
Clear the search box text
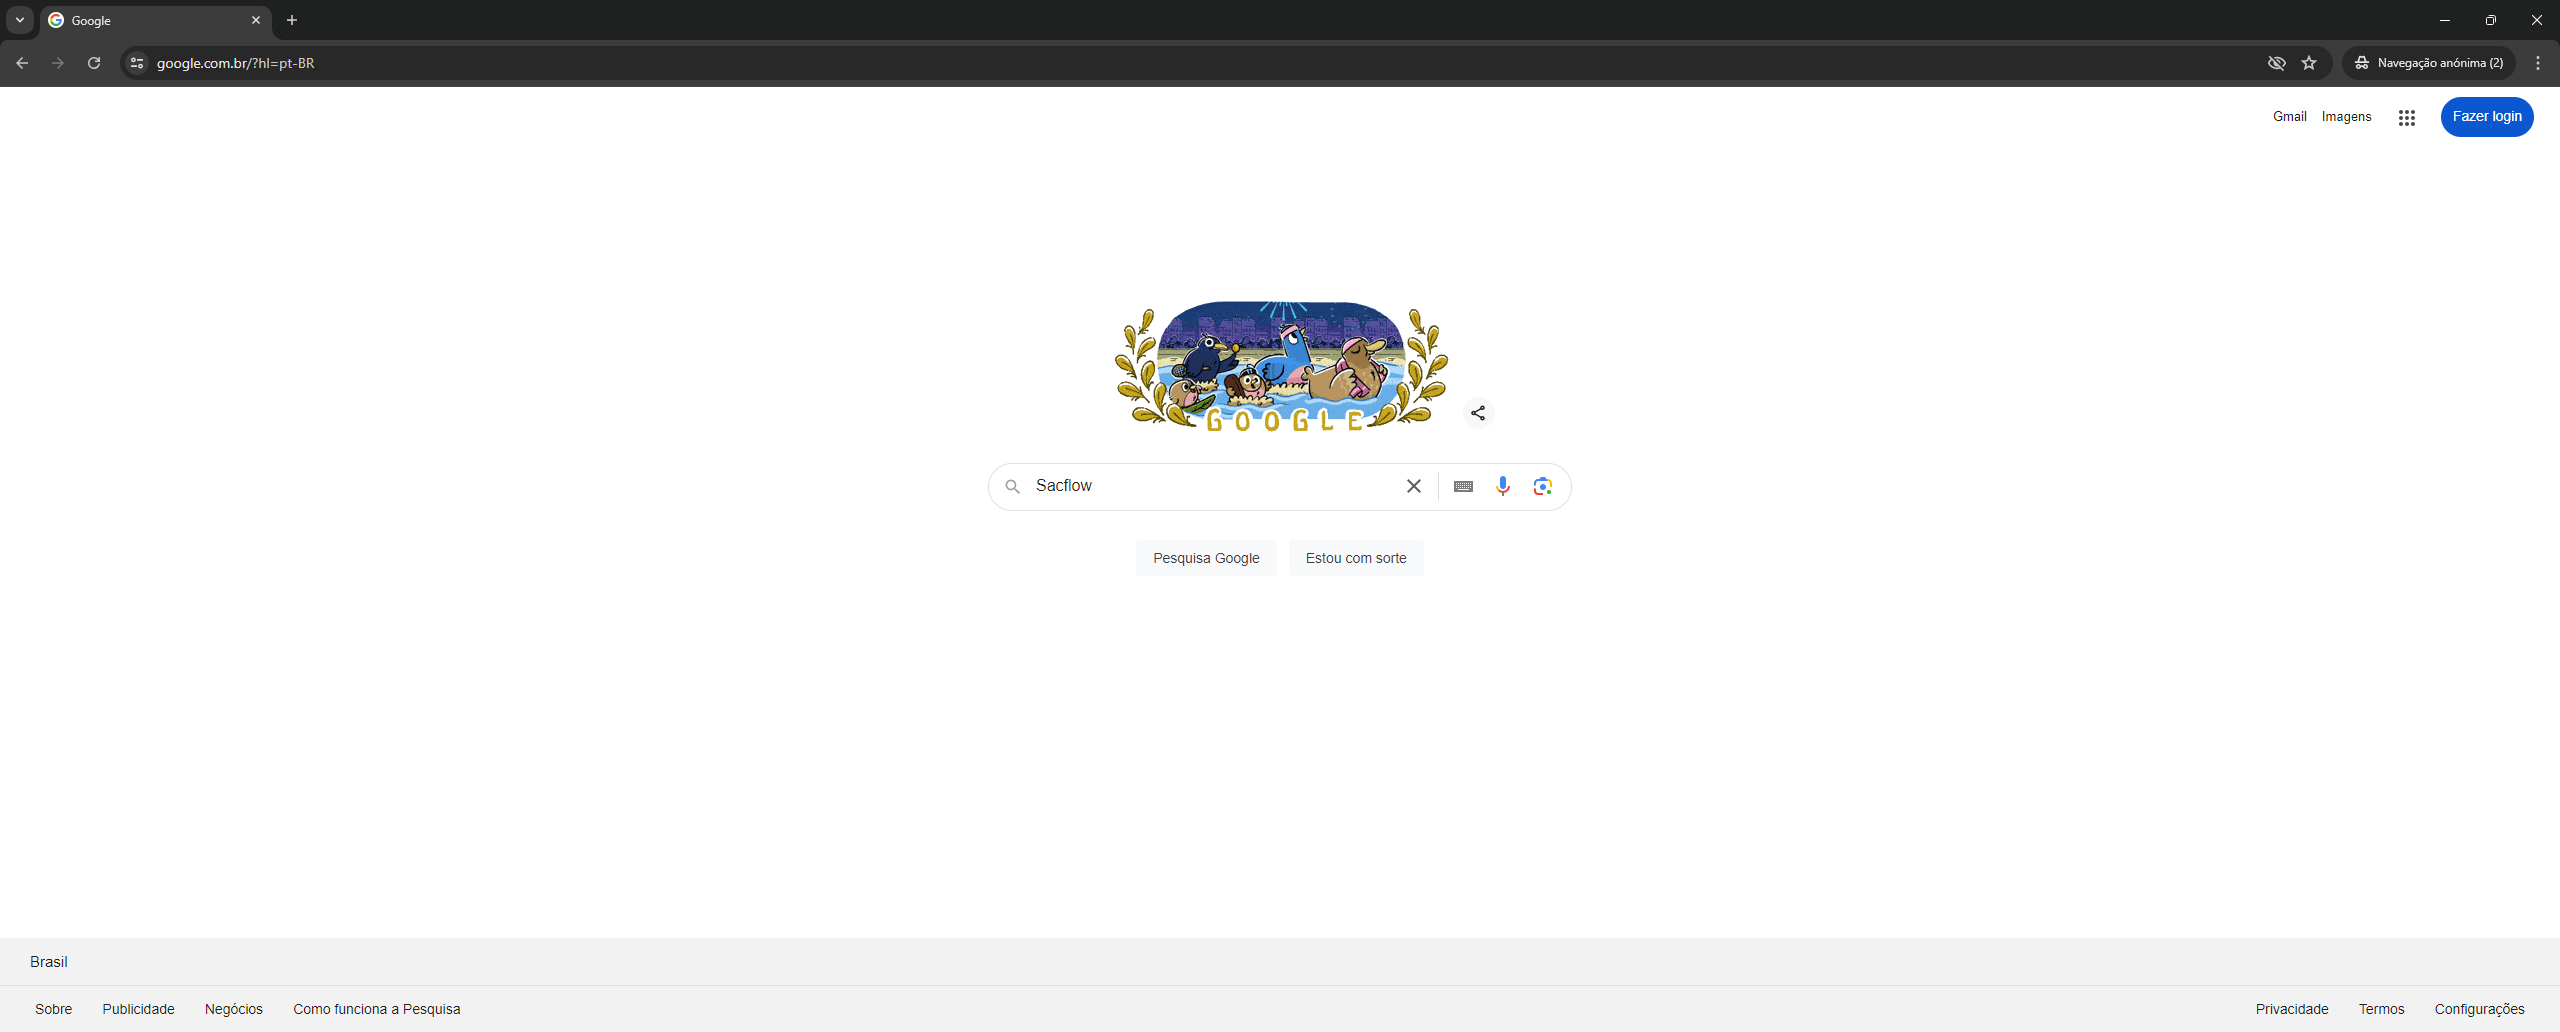[x=1414, y=486]
